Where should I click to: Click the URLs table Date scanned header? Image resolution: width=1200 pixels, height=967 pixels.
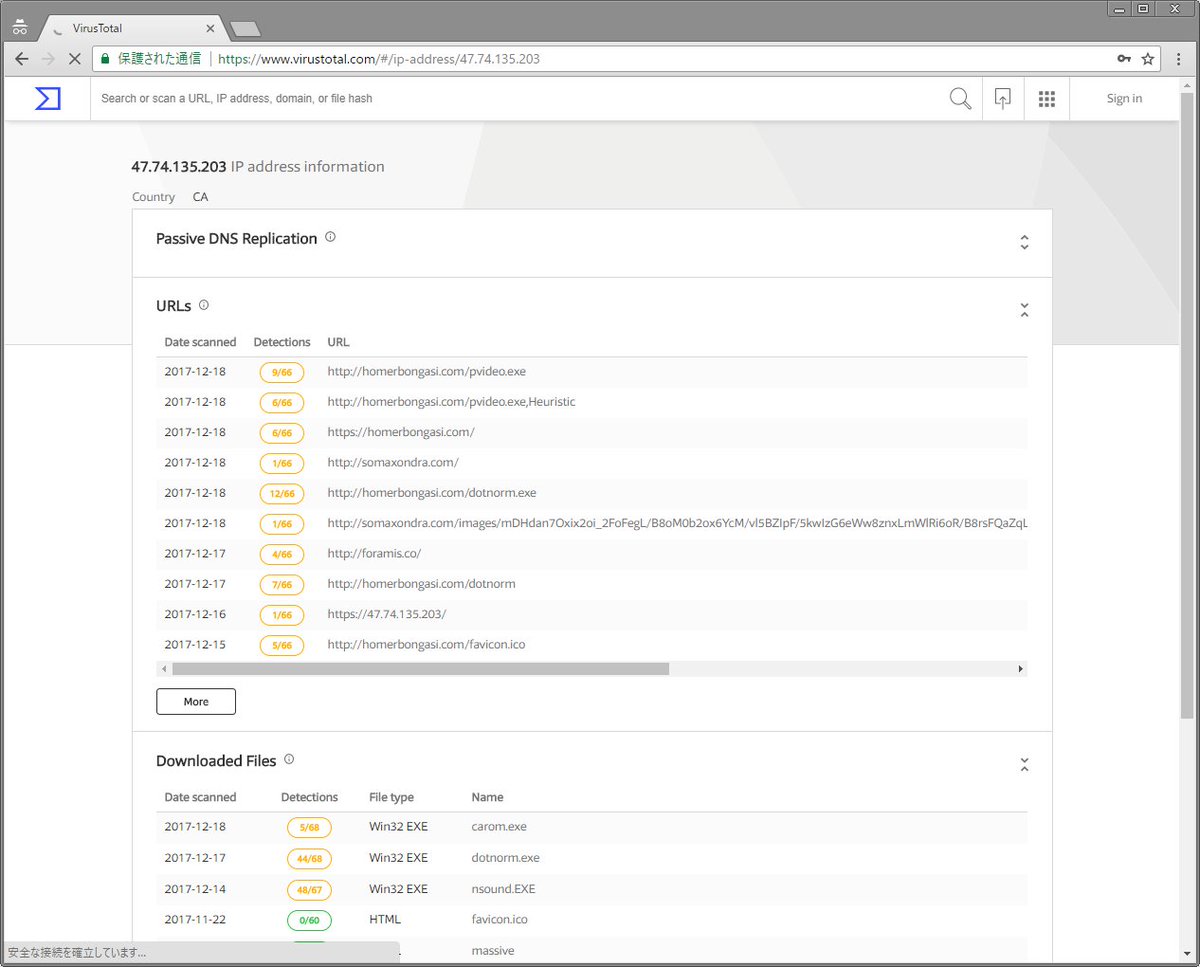tap(200, 342)
